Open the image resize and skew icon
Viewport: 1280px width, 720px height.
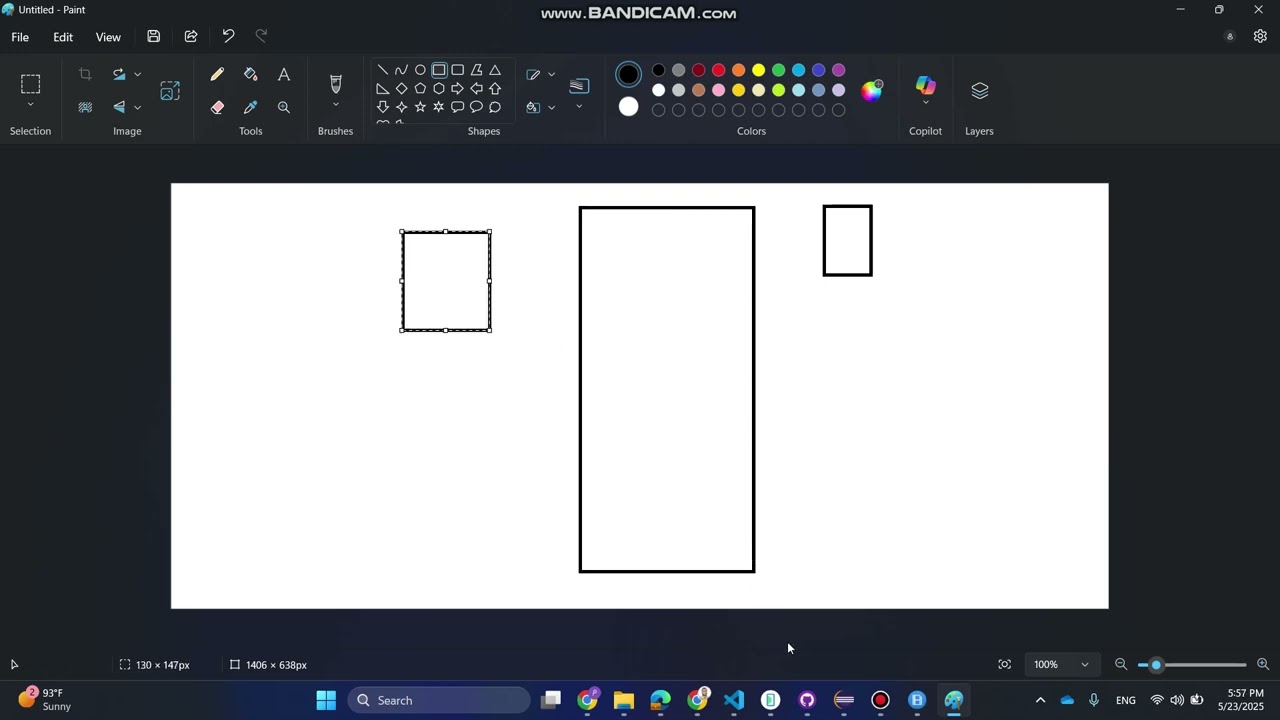[x=170, y=90]
